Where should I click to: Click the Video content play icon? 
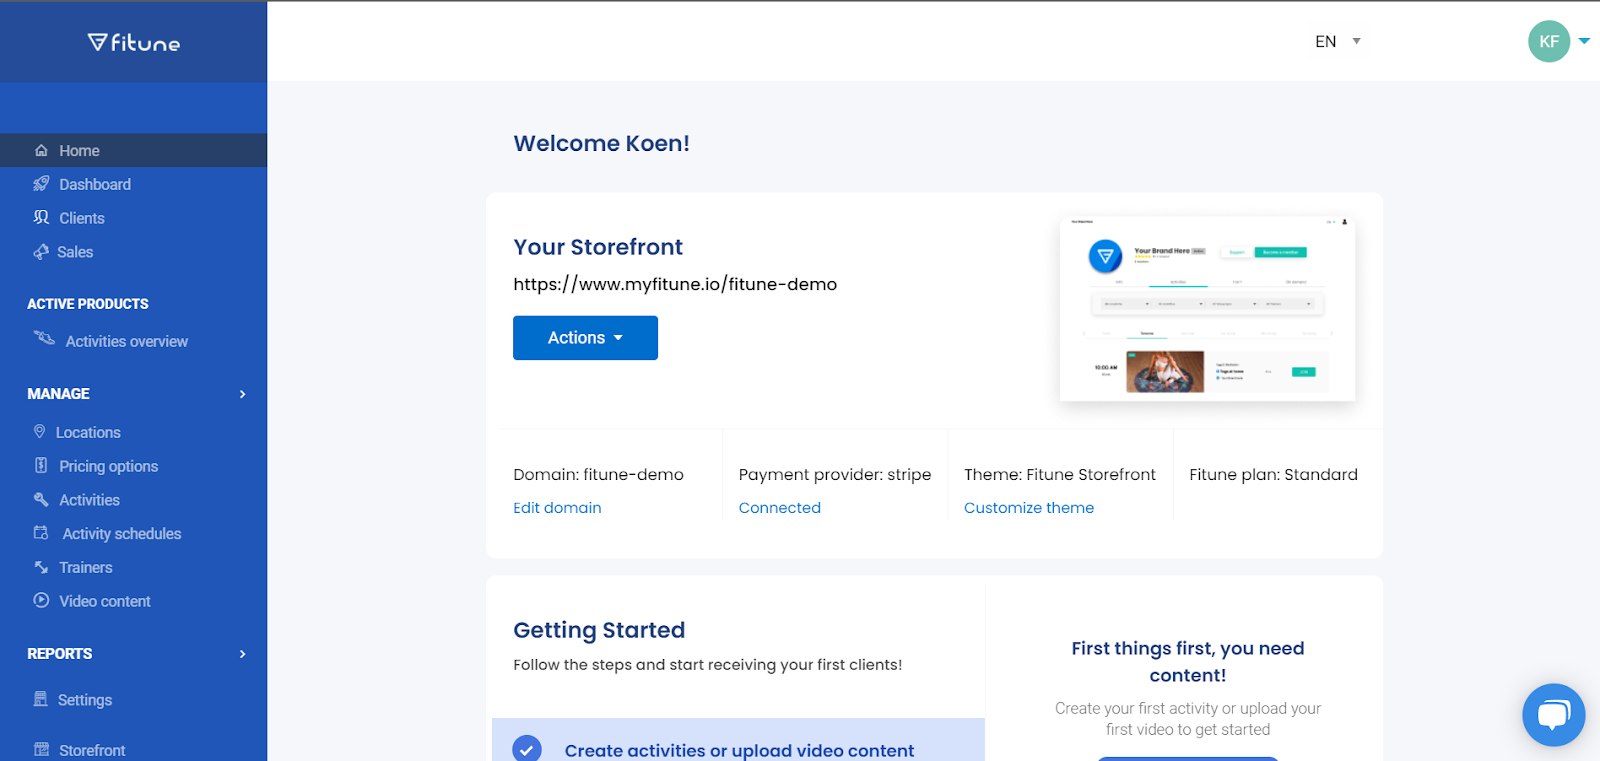pyautogui.click(x=41, y=601)
